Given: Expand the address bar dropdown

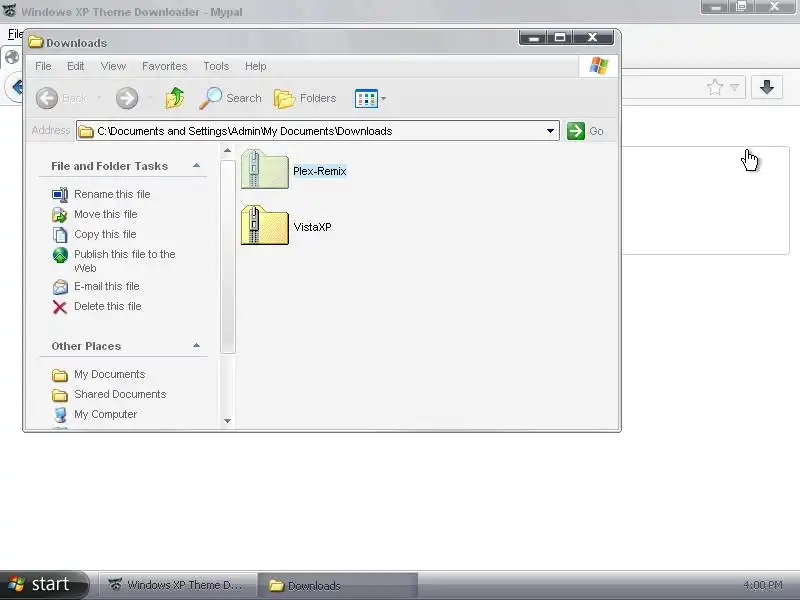Looking at the screenshot, I should 550,131.
